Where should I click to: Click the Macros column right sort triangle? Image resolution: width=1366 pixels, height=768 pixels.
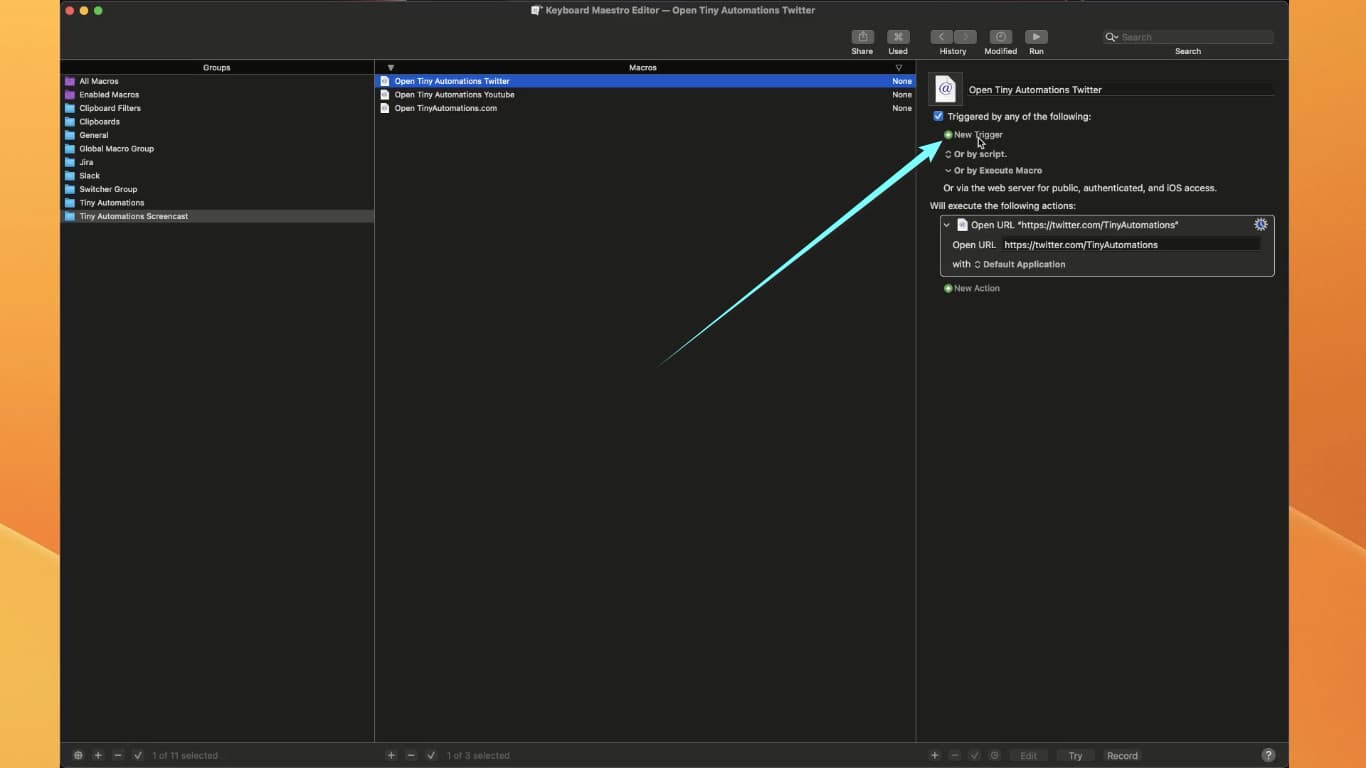899,68
